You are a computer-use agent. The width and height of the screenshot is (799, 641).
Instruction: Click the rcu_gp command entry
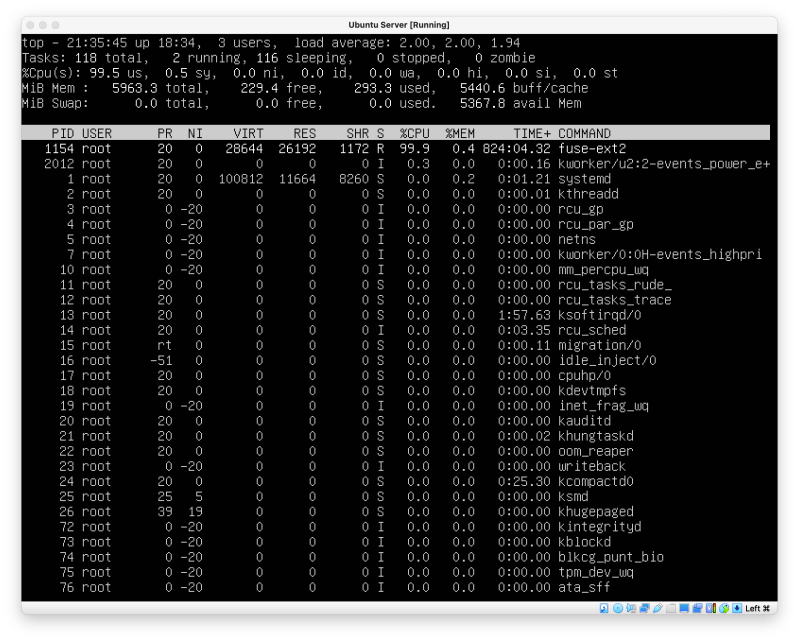point(581,209)
